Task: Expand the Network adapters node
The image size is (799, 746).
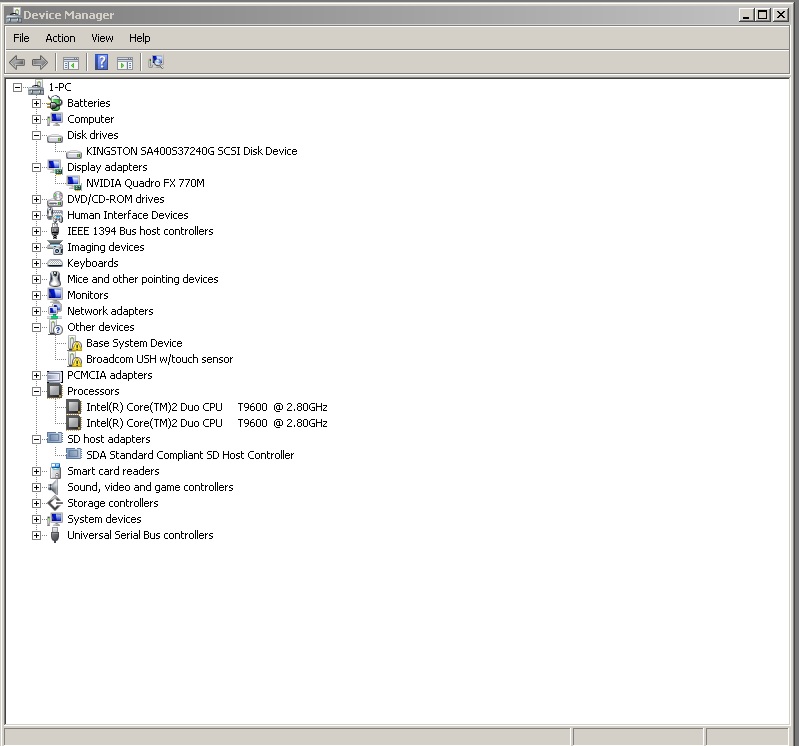Action: point(36,311)
